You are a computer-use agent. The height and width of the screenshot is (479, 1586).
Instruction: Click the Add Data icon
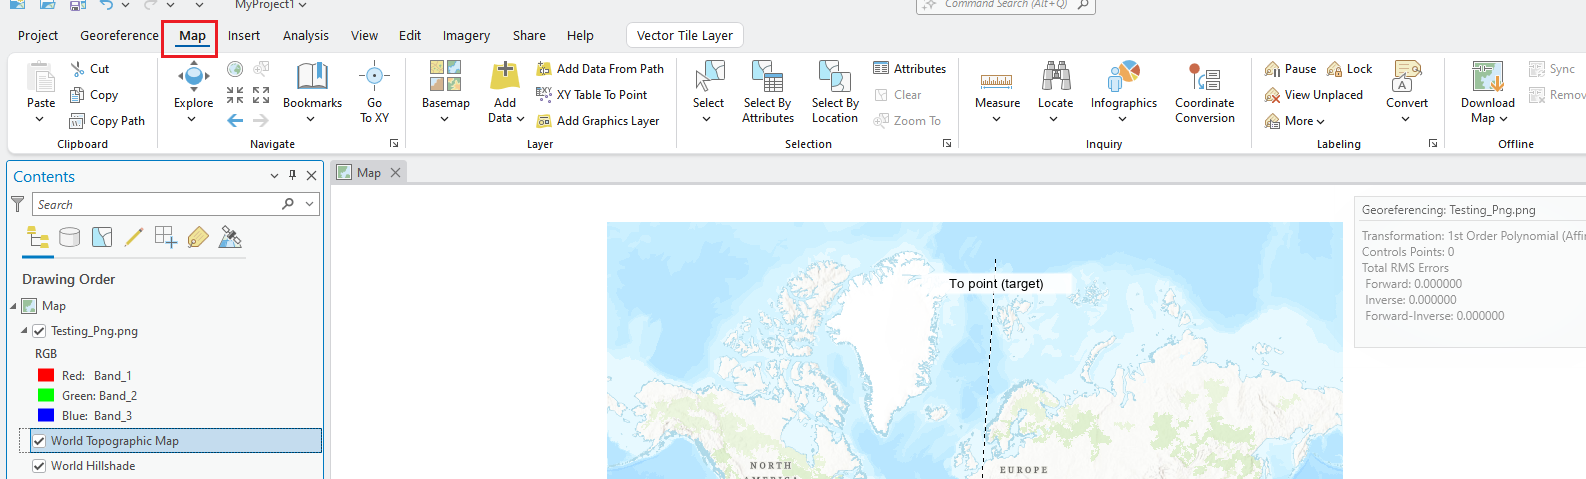pos(505,76)
